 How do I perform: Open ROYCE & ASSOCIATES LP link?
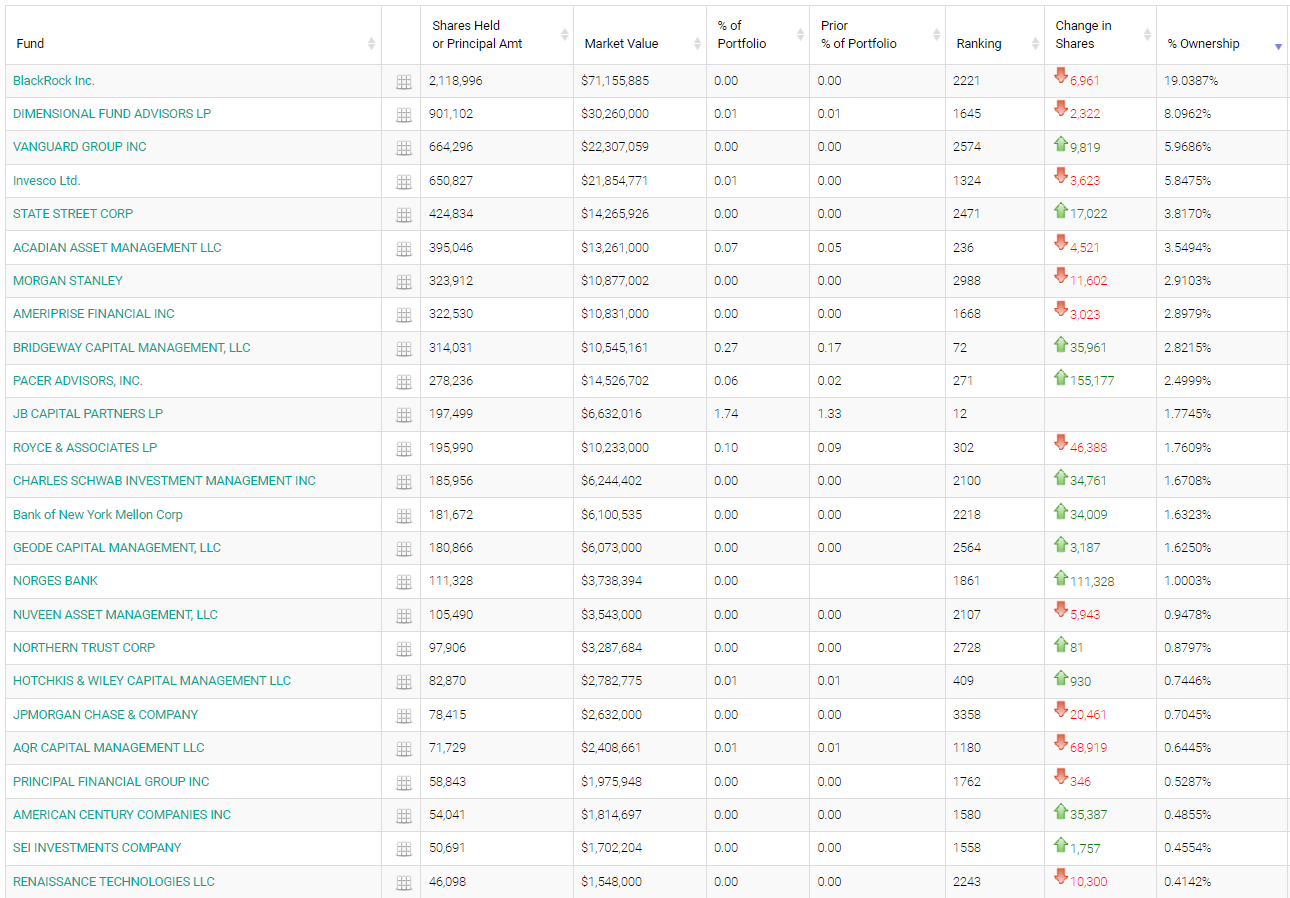85,447
